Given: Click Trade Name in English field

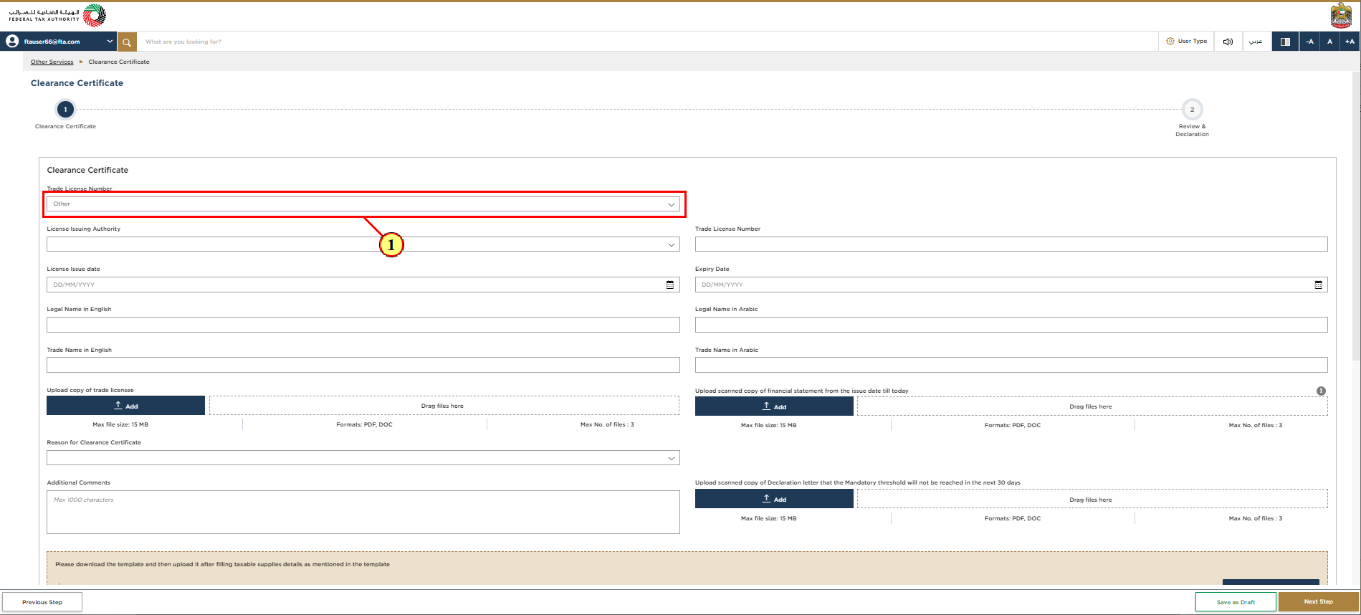Looking at the screenshot, I should pyautogui.click(x=363, y=365).
